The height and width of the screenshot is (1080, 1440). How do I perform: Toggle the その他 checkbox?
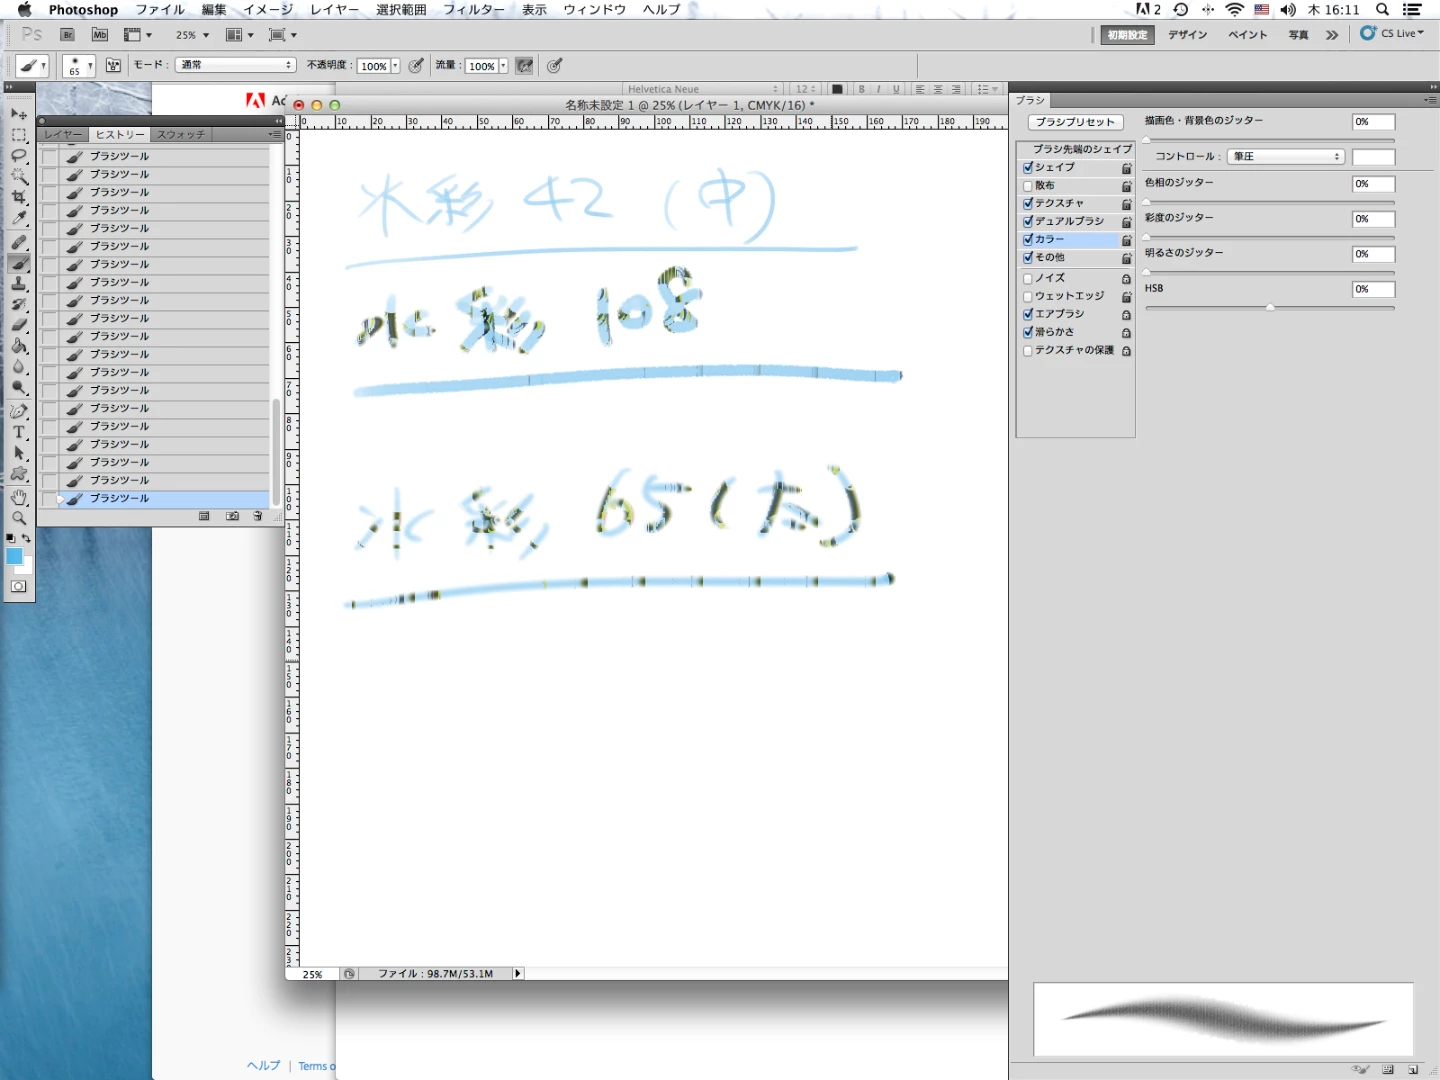(x=1028, y=258)
